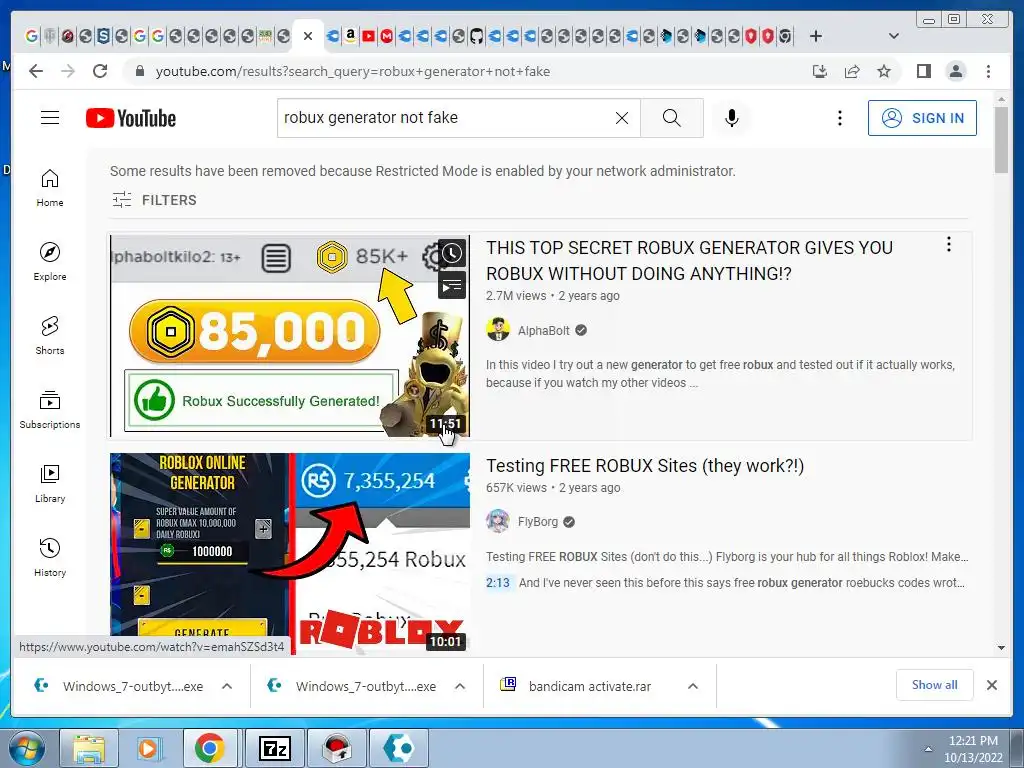
Task: Switch to the MEGA tab
Action: [x=387, y=36]
